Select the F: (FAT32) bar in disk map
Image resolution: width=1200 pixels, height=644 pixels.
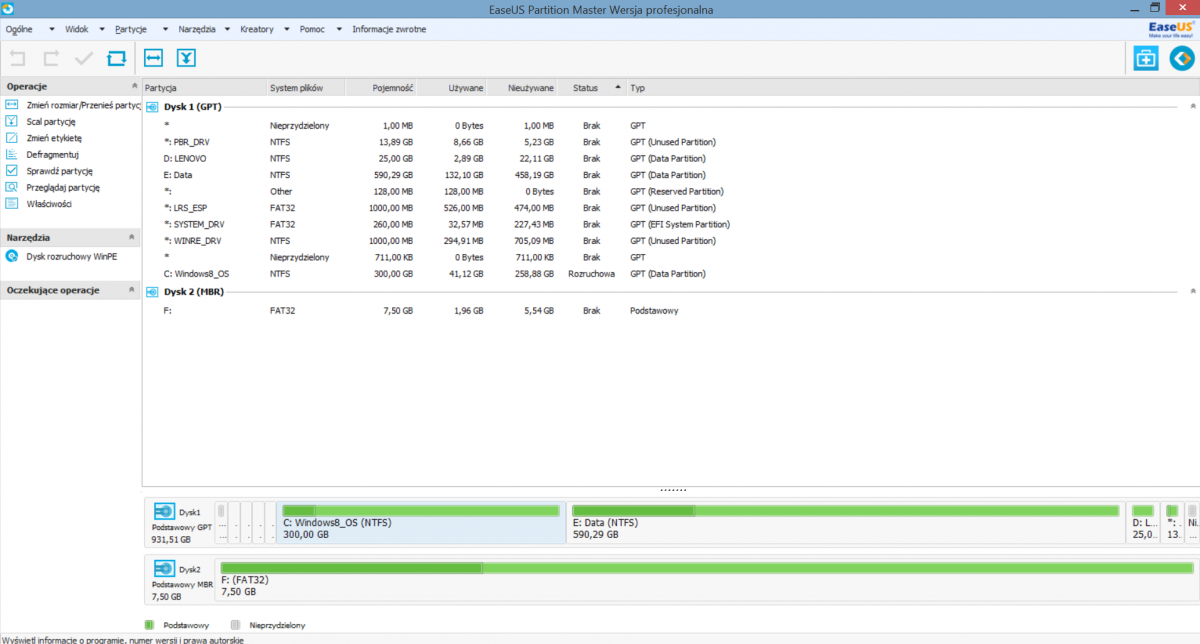707,581
